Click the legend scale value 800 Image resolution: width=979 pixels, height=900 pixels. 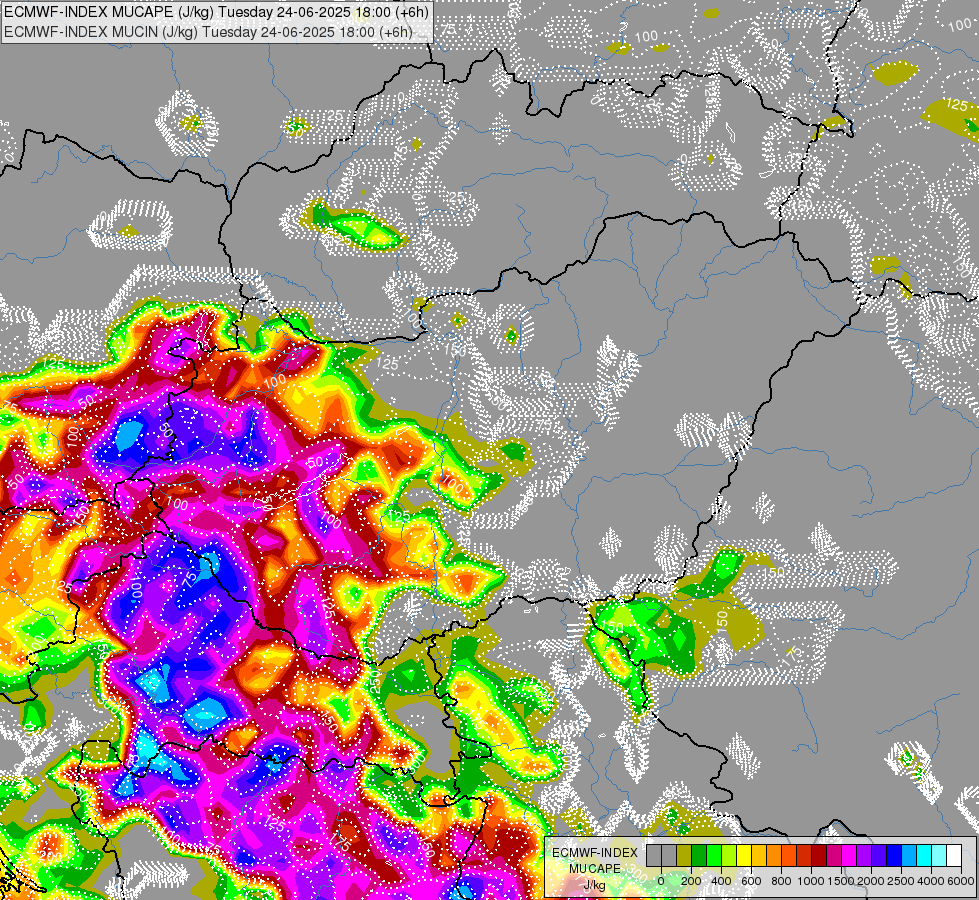tap(781, 881)
